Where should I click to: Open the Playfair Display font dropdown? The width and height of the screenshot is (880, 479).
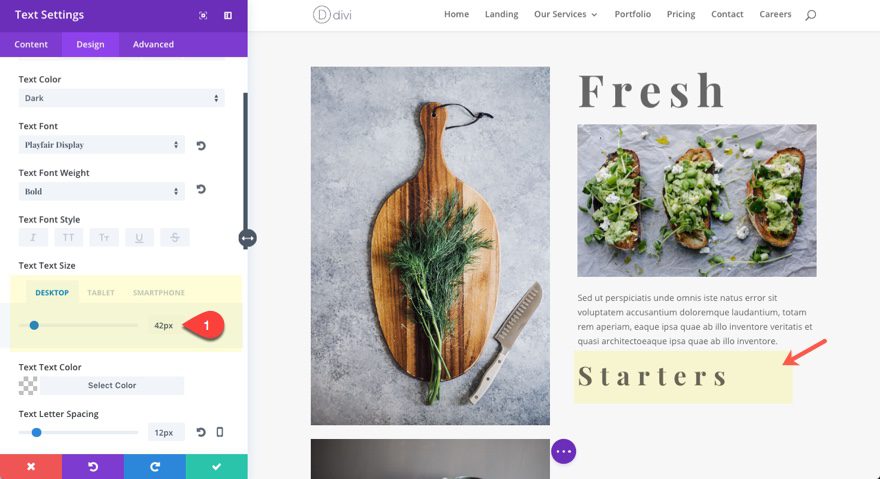click(x=102, y=145)
